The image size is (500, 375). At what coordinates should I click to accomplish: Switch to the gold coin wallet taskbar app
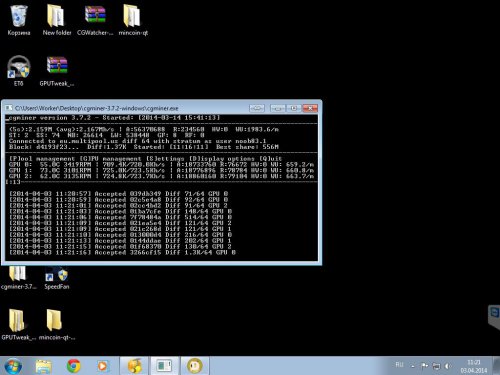135,366
